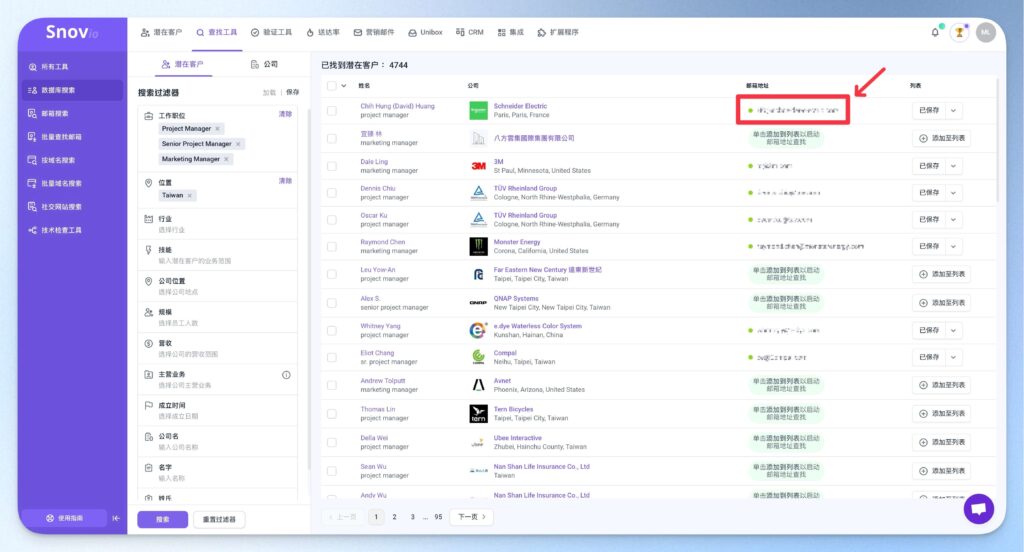Remove the Senior Project Manager filter tag

(238, 144)
